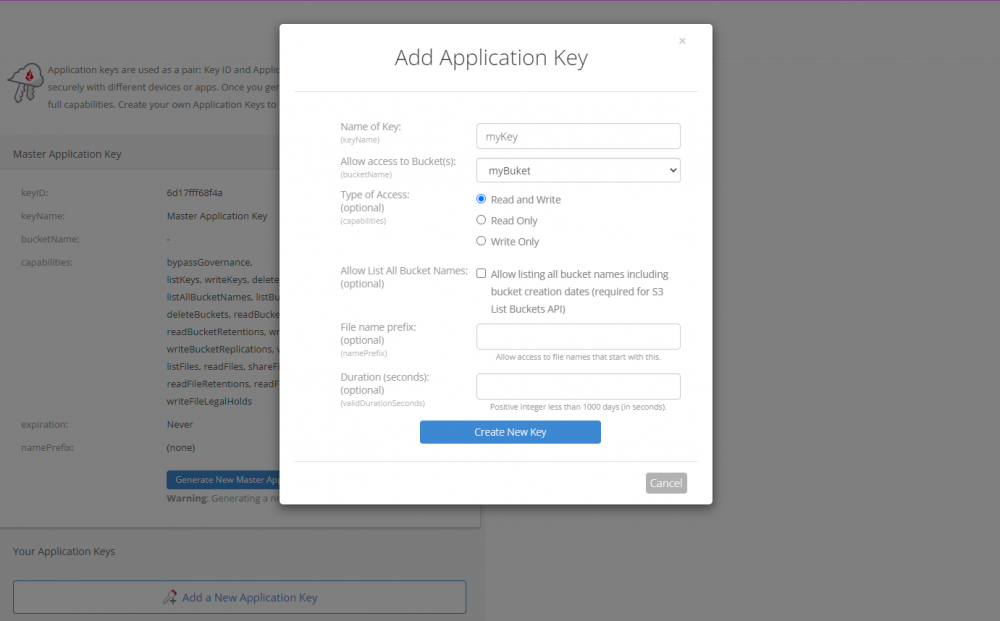This screenshot has height=621, width=1000.
Task: Click the expiration value 'Never'
Action: 180,425
